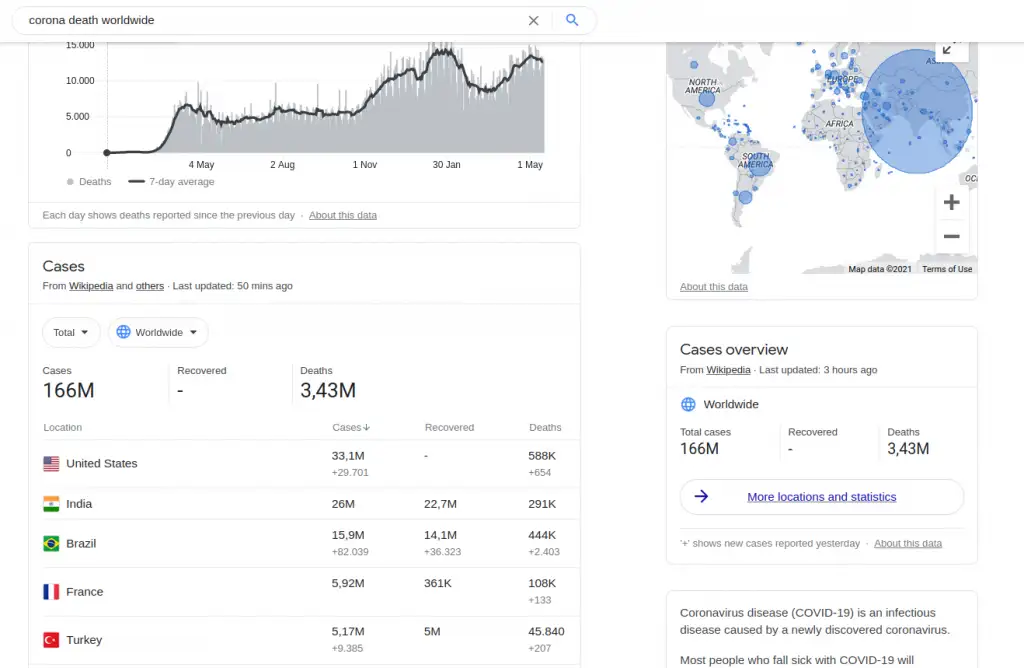Screen dimensions: 1024x668
Task: Open the Total dropdown
Action: pos(71,332)
